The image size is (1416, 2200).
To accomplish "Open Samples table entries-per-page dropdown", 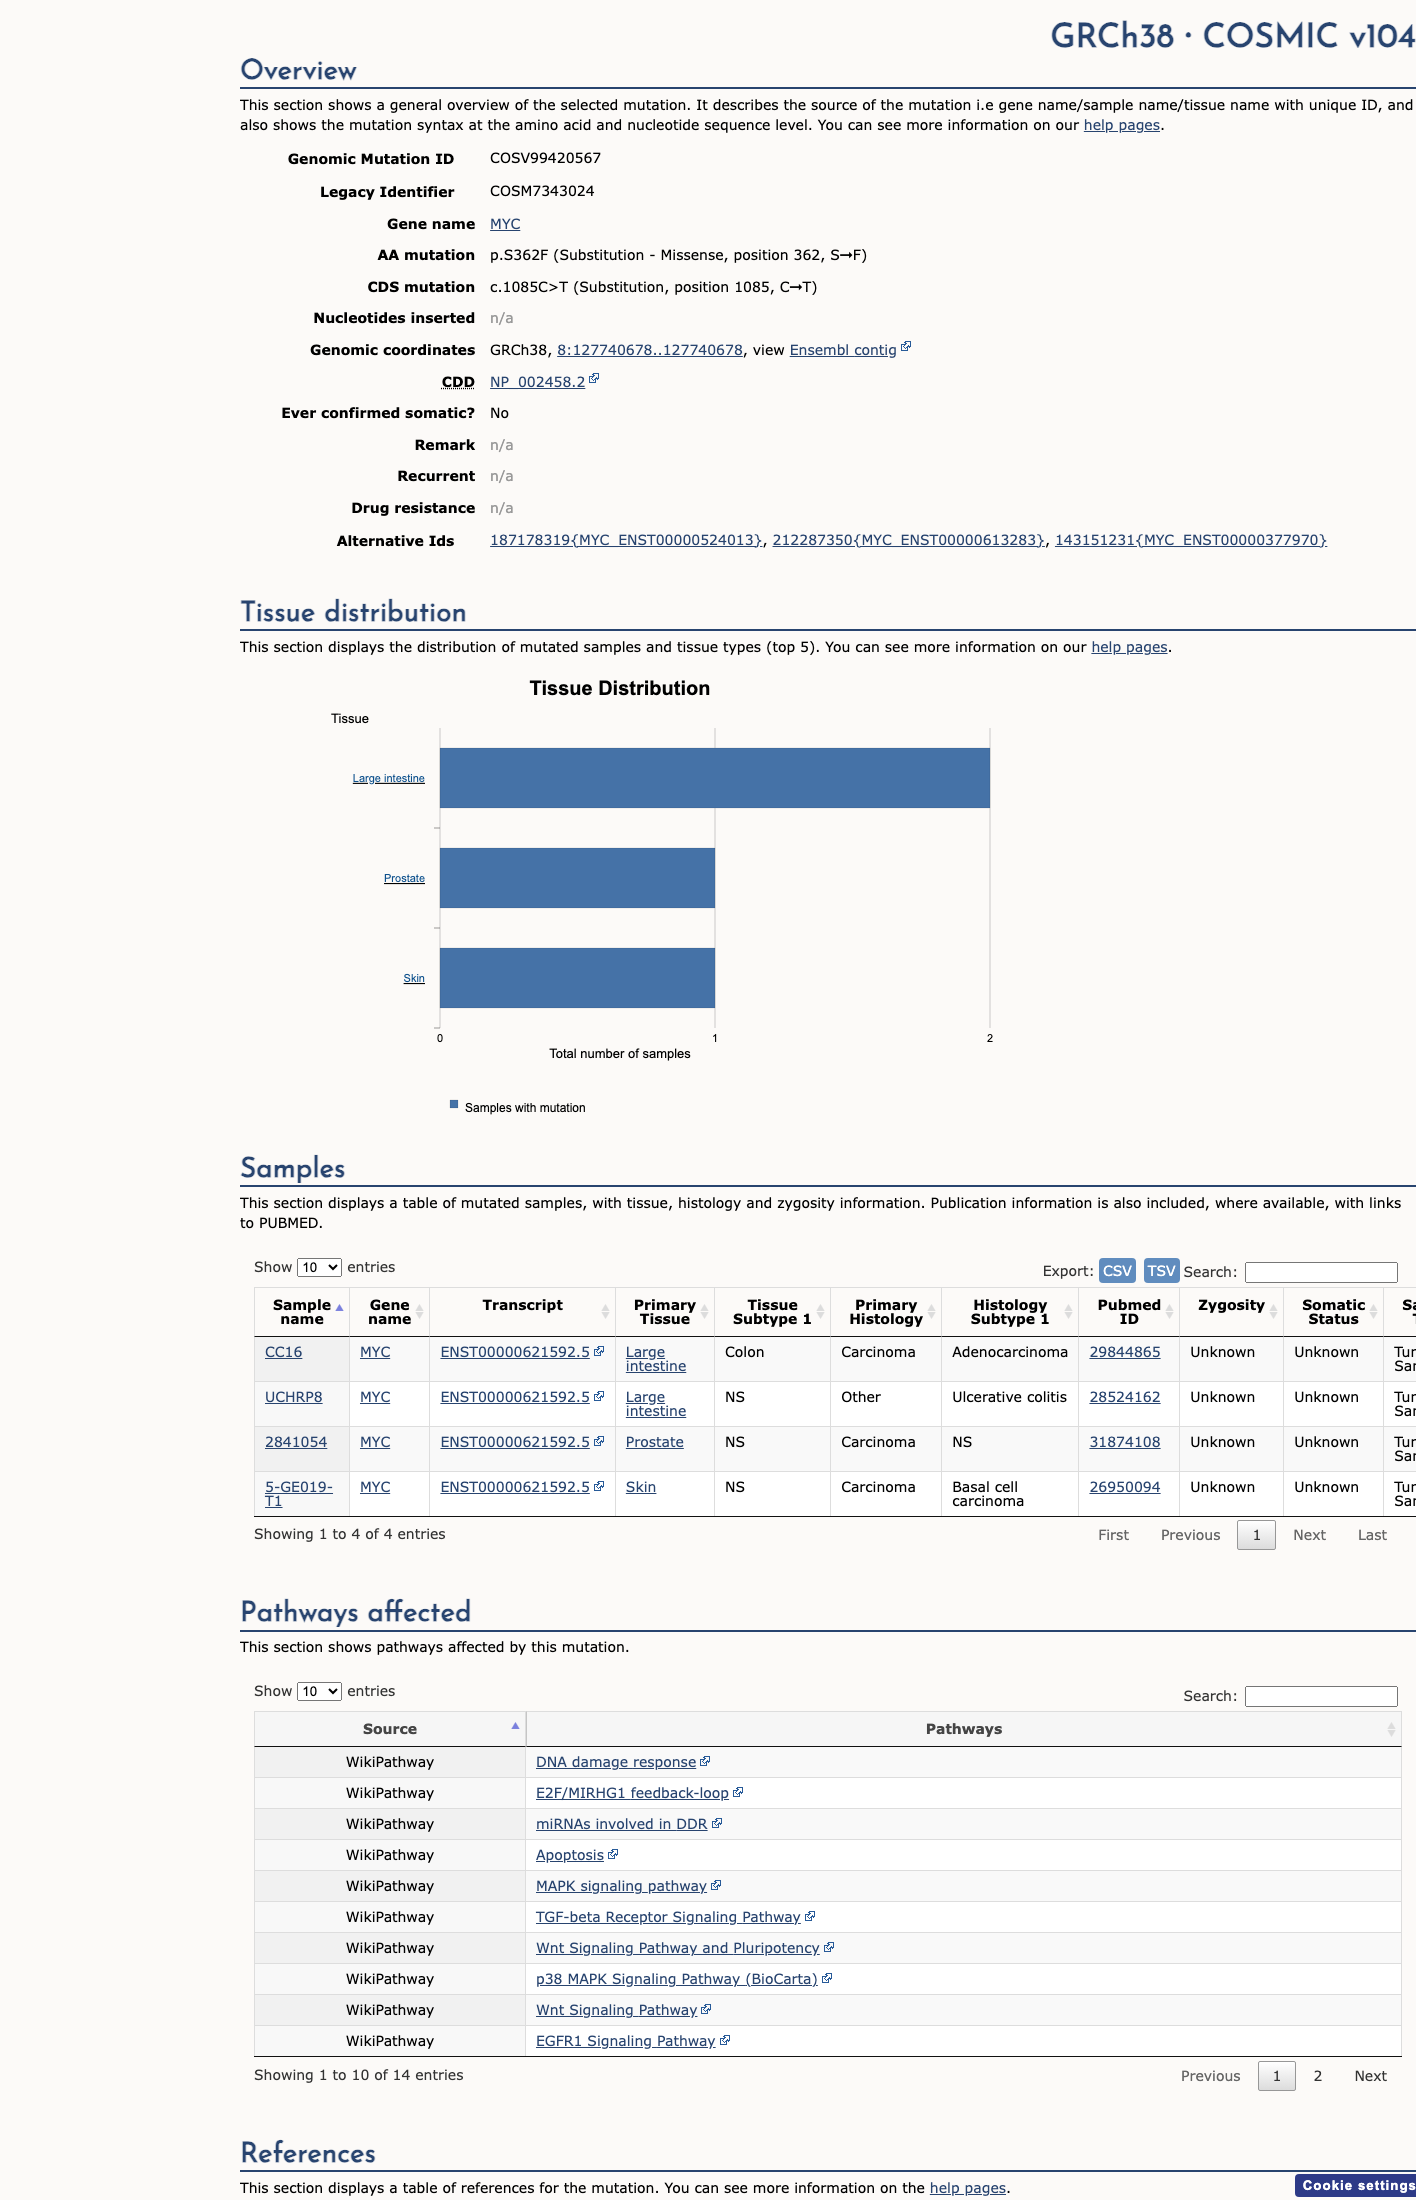I will 319,1267.
